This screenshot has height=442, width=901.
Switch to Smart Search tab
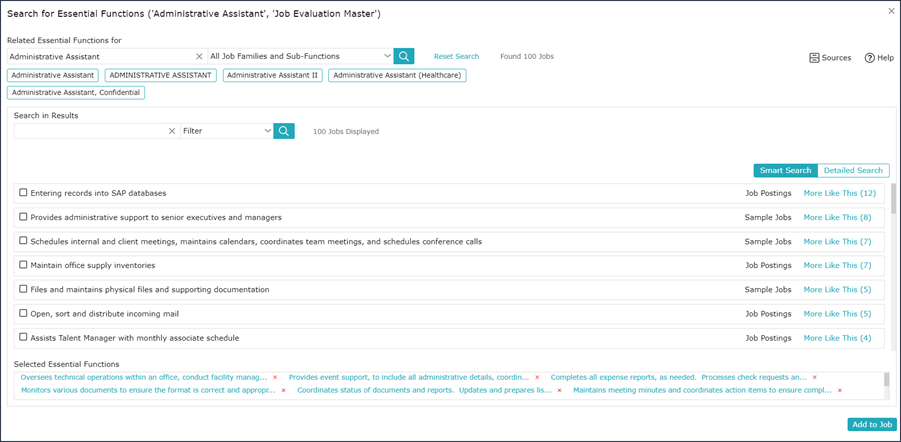click(786, 170)
